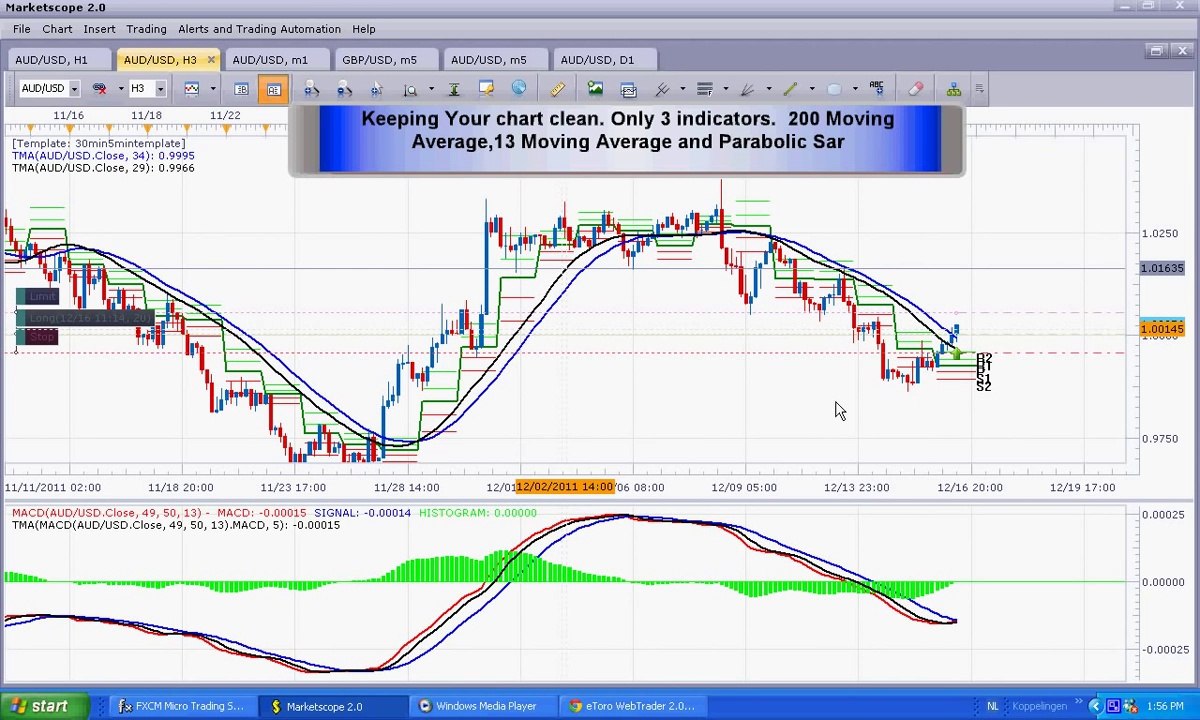Screen dimensions: 1200x720
Task: Select the Fibonacci retracement lines tool
Action: [x=705, y=89]
